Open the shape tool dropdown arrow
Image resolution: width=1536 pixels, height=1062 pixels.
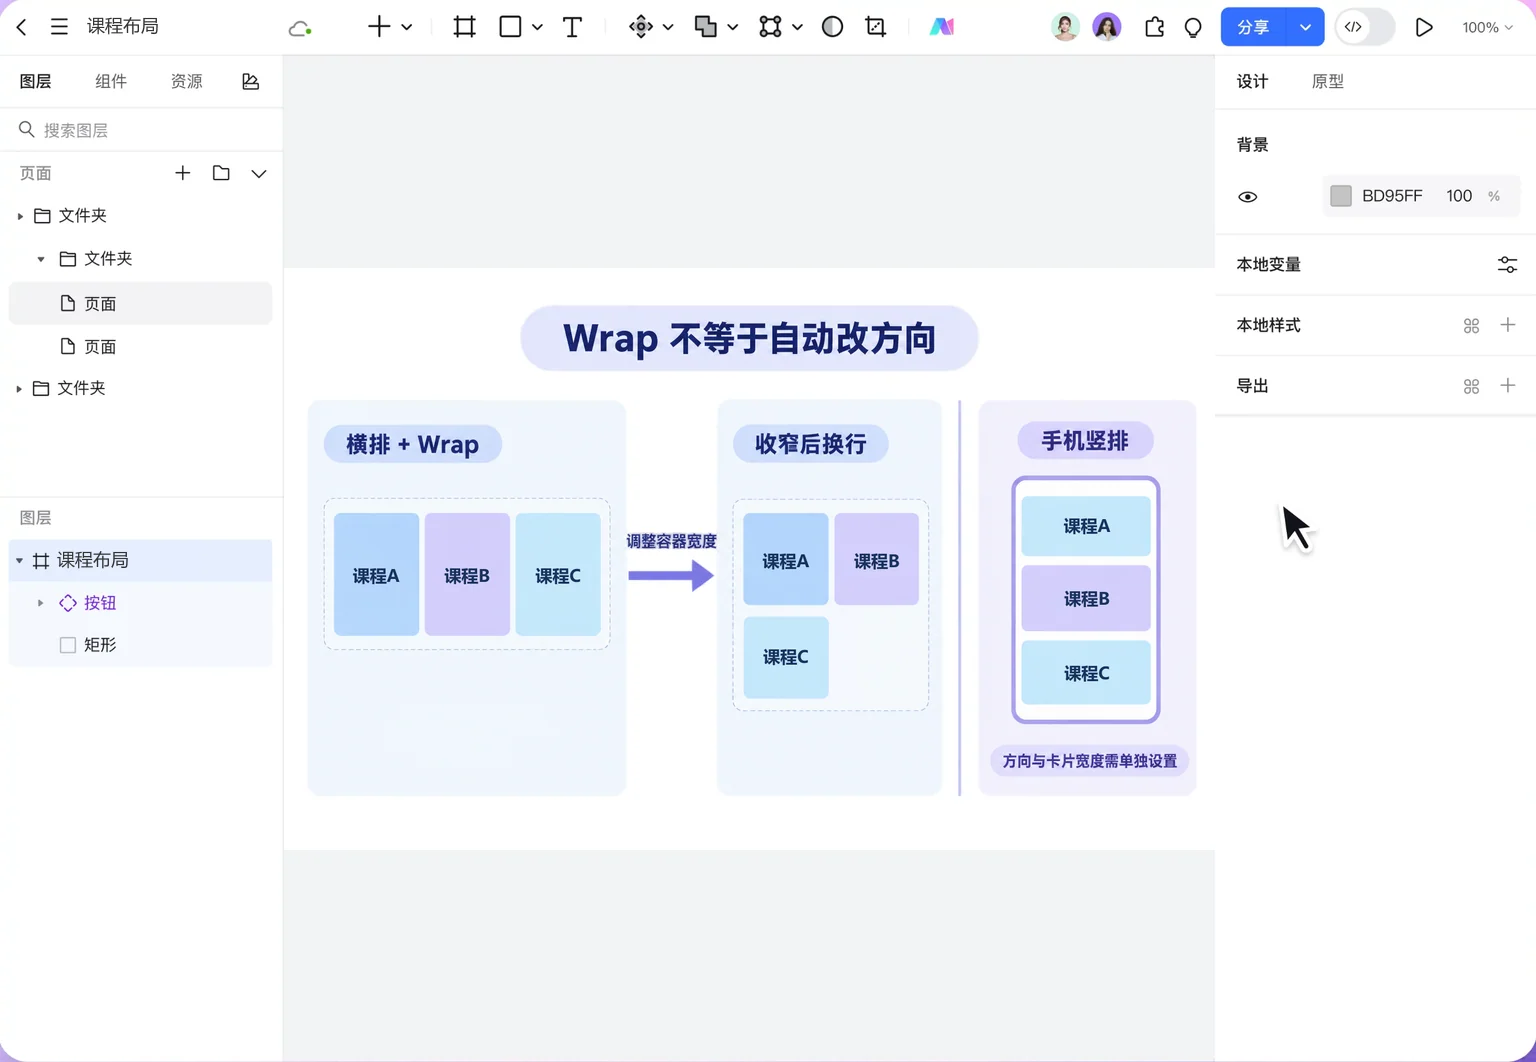coord(537,27)
